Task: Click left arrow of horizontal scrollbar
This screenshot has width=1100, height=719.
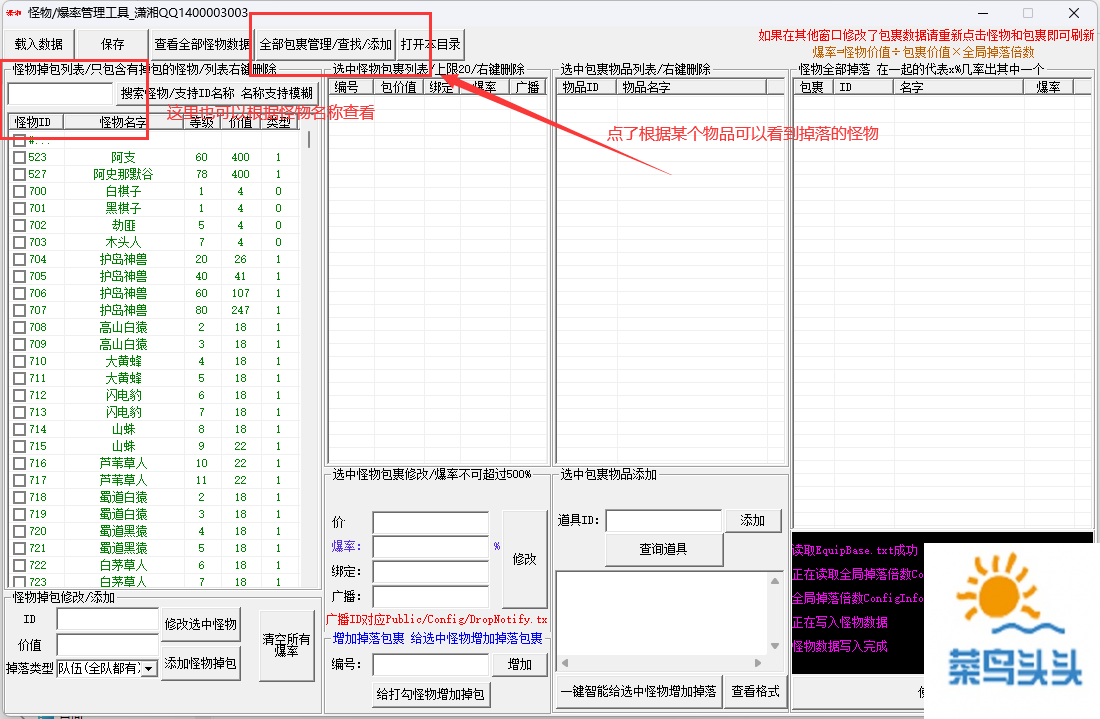Action: click(x=565, y=663)
